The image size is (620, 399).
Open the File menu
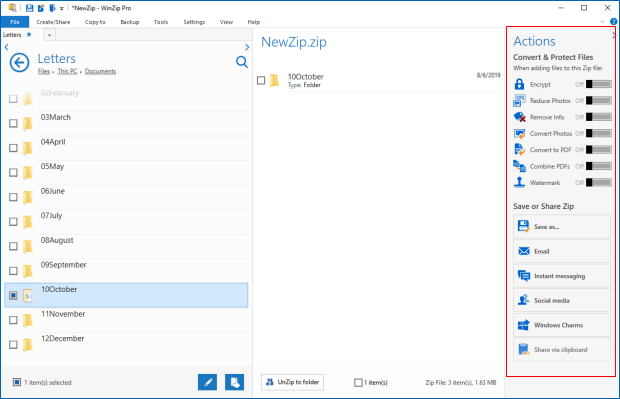click(x=15, y=22)
